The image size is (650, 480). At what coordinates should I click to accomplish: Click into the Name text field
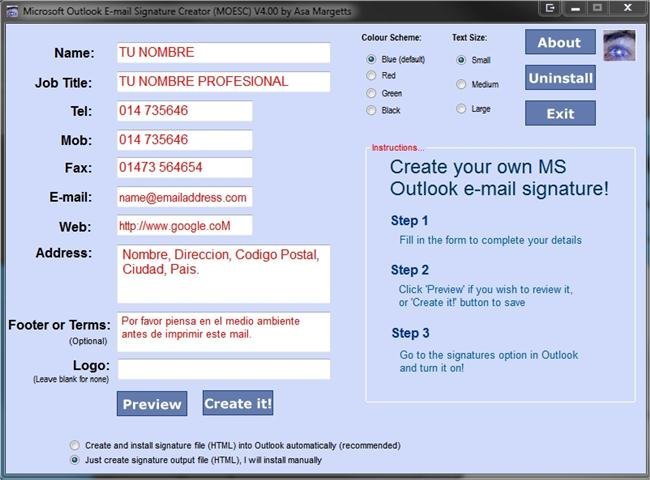pos(223,52)
